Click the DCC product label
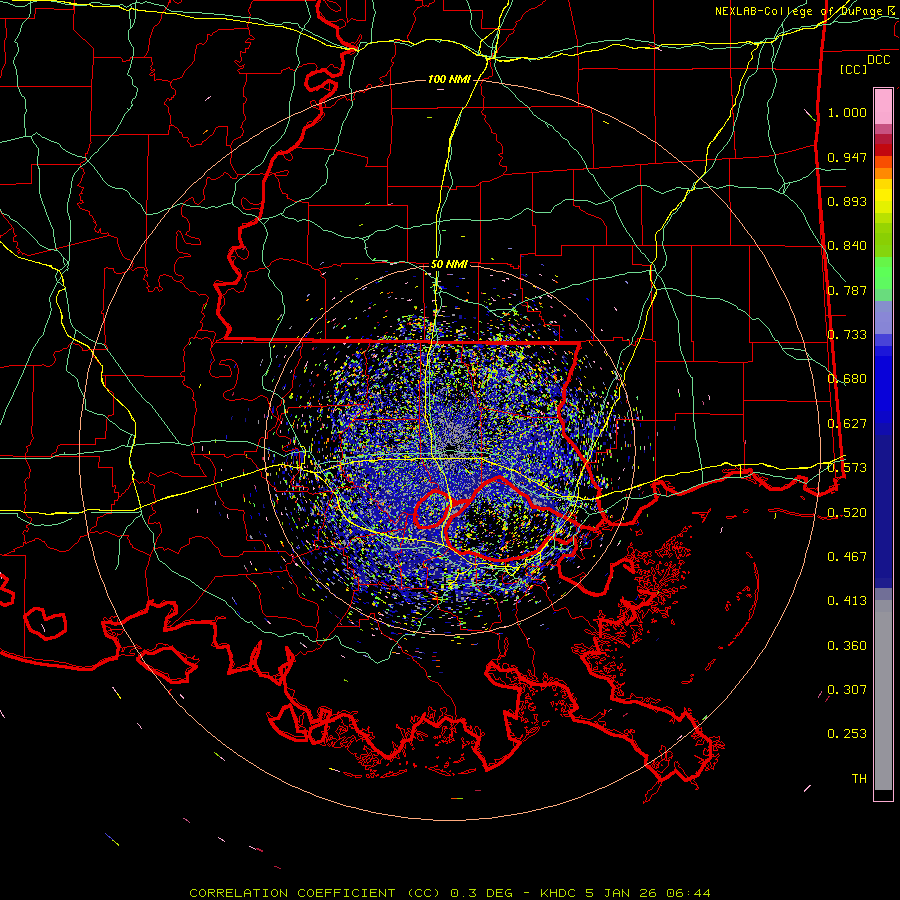 878,60
